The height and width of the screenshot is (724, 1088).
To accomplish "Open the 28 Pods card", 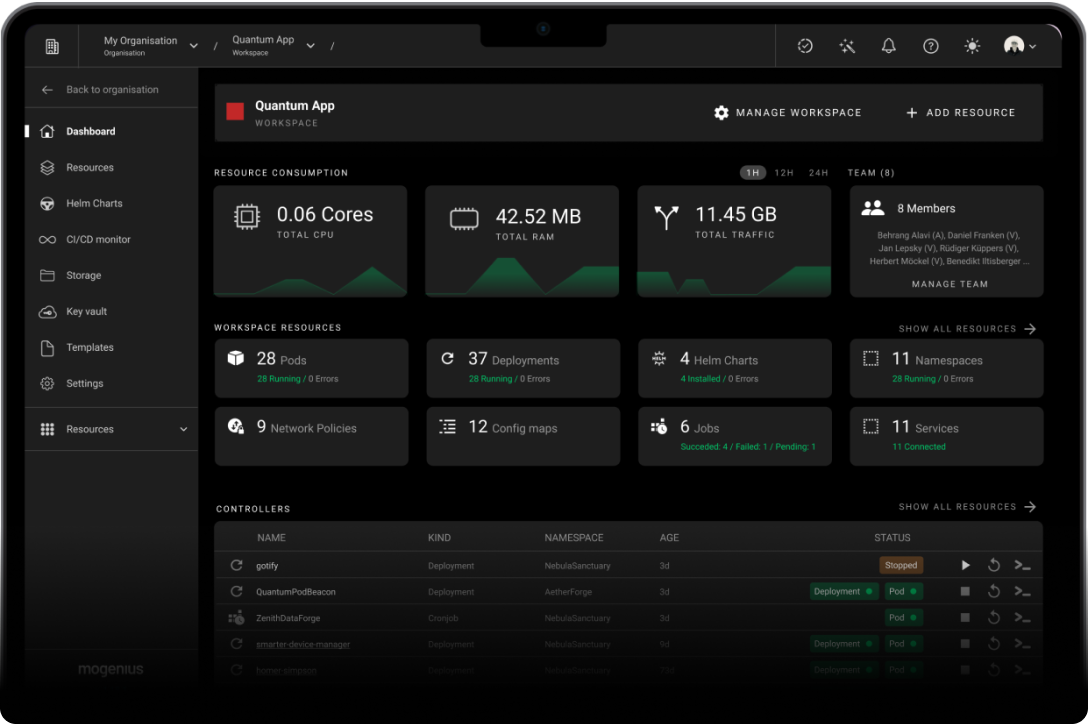I will 312,368.
